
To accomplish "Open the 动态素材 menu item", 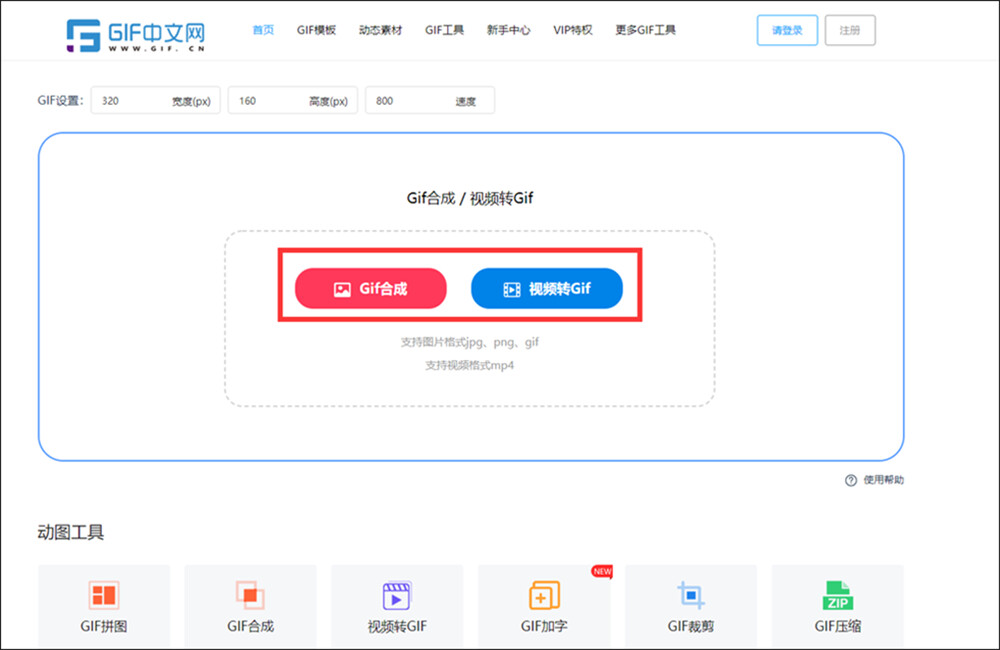I will point(380,30).
